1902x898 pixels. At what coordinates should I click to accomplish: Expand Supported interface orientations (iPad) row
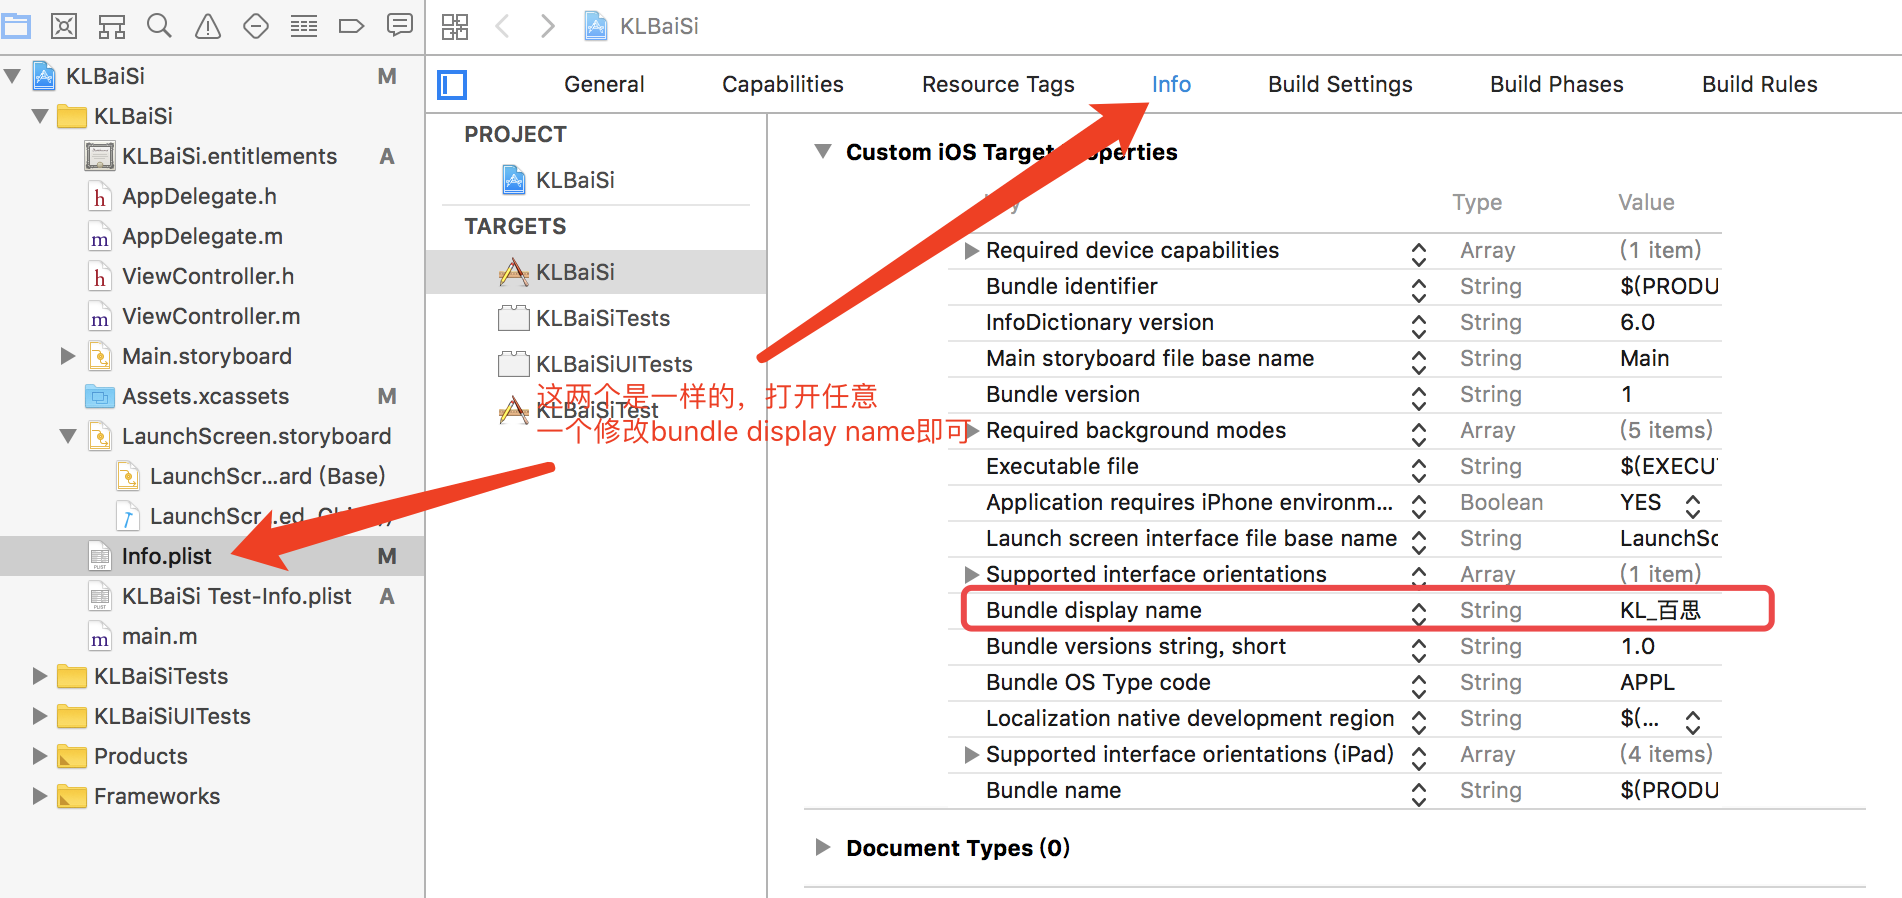(971, 754)
